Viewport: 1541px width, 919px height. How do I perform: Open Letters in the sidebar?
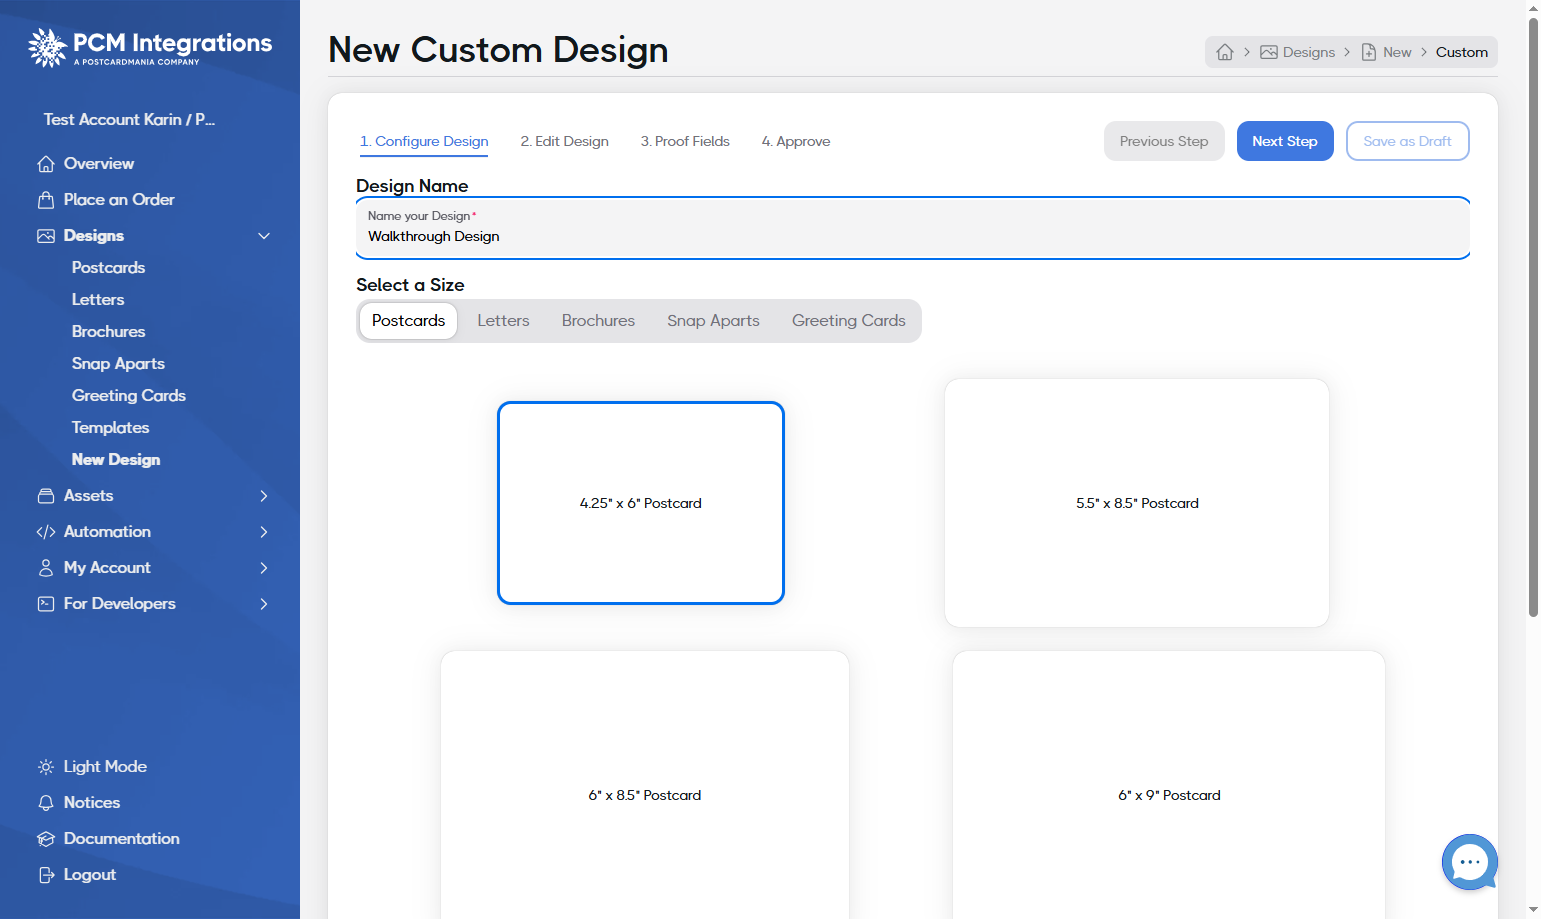click(98, 300)
